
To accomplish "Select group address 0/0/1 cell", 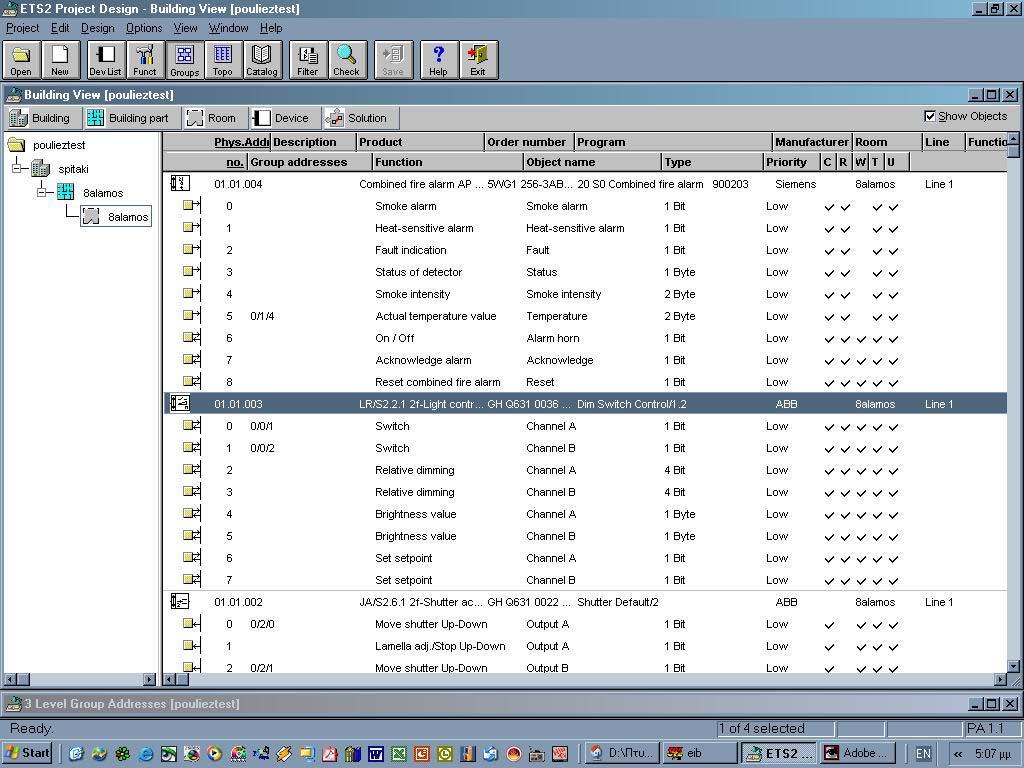I will point(262,426).
